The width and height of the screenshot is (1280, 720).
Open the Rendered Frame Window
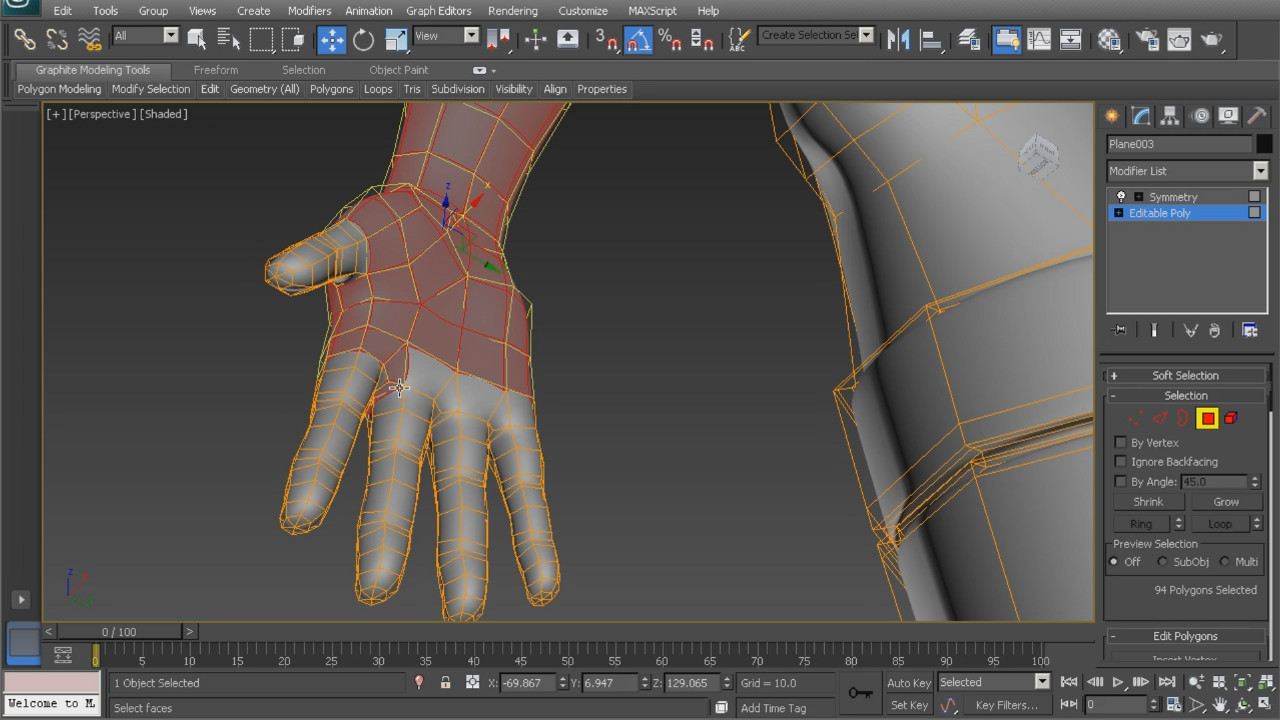[1179, 39]
